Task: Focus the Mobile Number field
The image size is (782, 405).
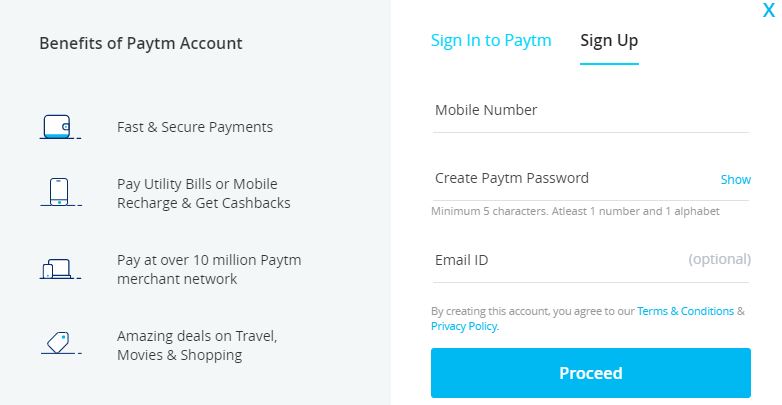Action: click(x=590, y=111)
